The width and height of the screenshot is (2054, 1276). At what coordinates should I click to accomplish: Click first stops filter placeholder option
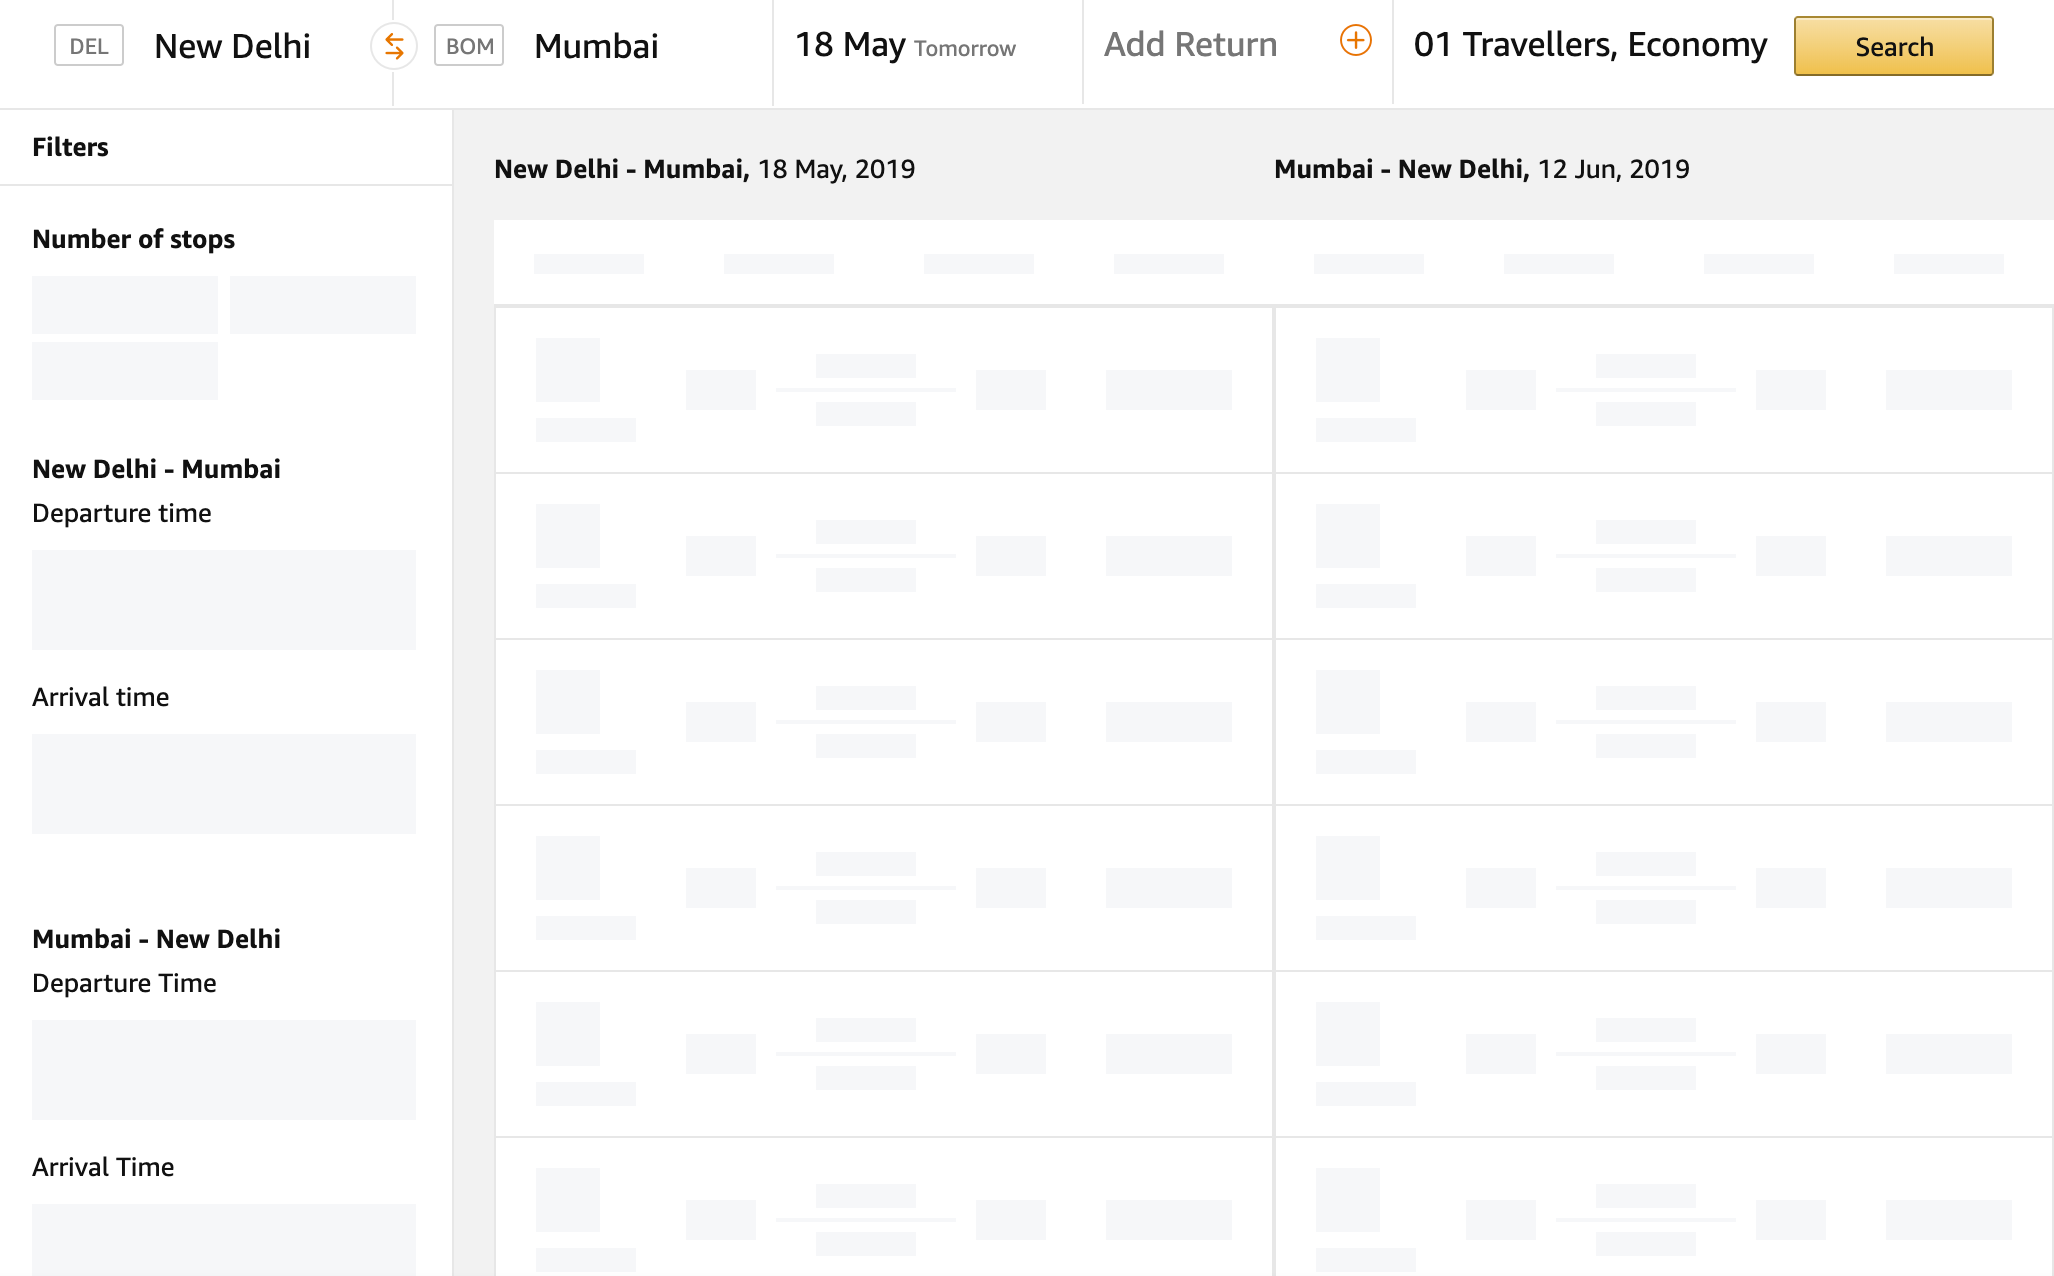click(124, 305)
